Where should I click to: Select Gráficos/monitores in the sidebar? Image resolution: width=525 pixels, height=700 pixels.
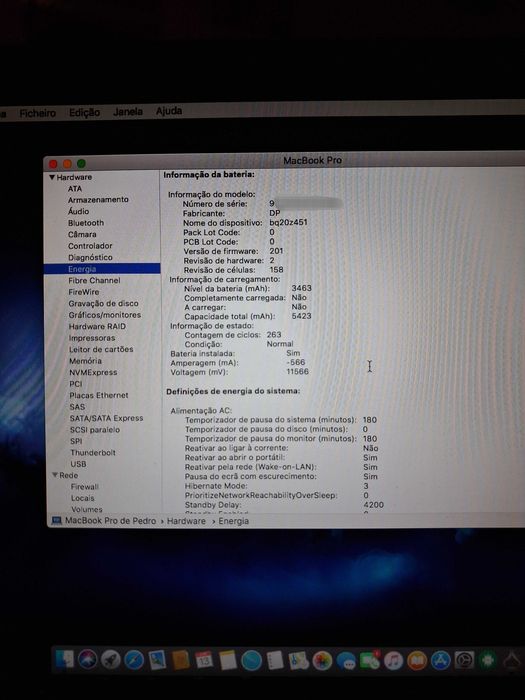104,315
